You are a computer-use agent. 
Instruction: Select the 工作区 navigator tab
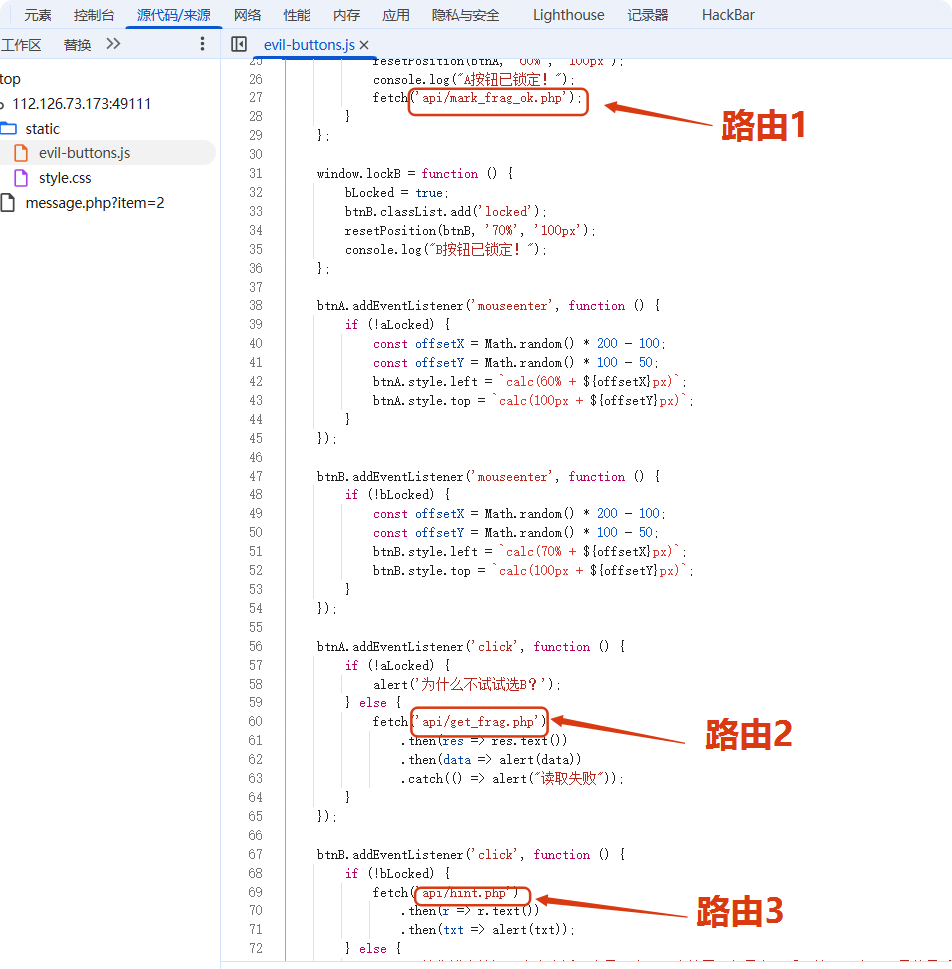(x=21, y=45)
